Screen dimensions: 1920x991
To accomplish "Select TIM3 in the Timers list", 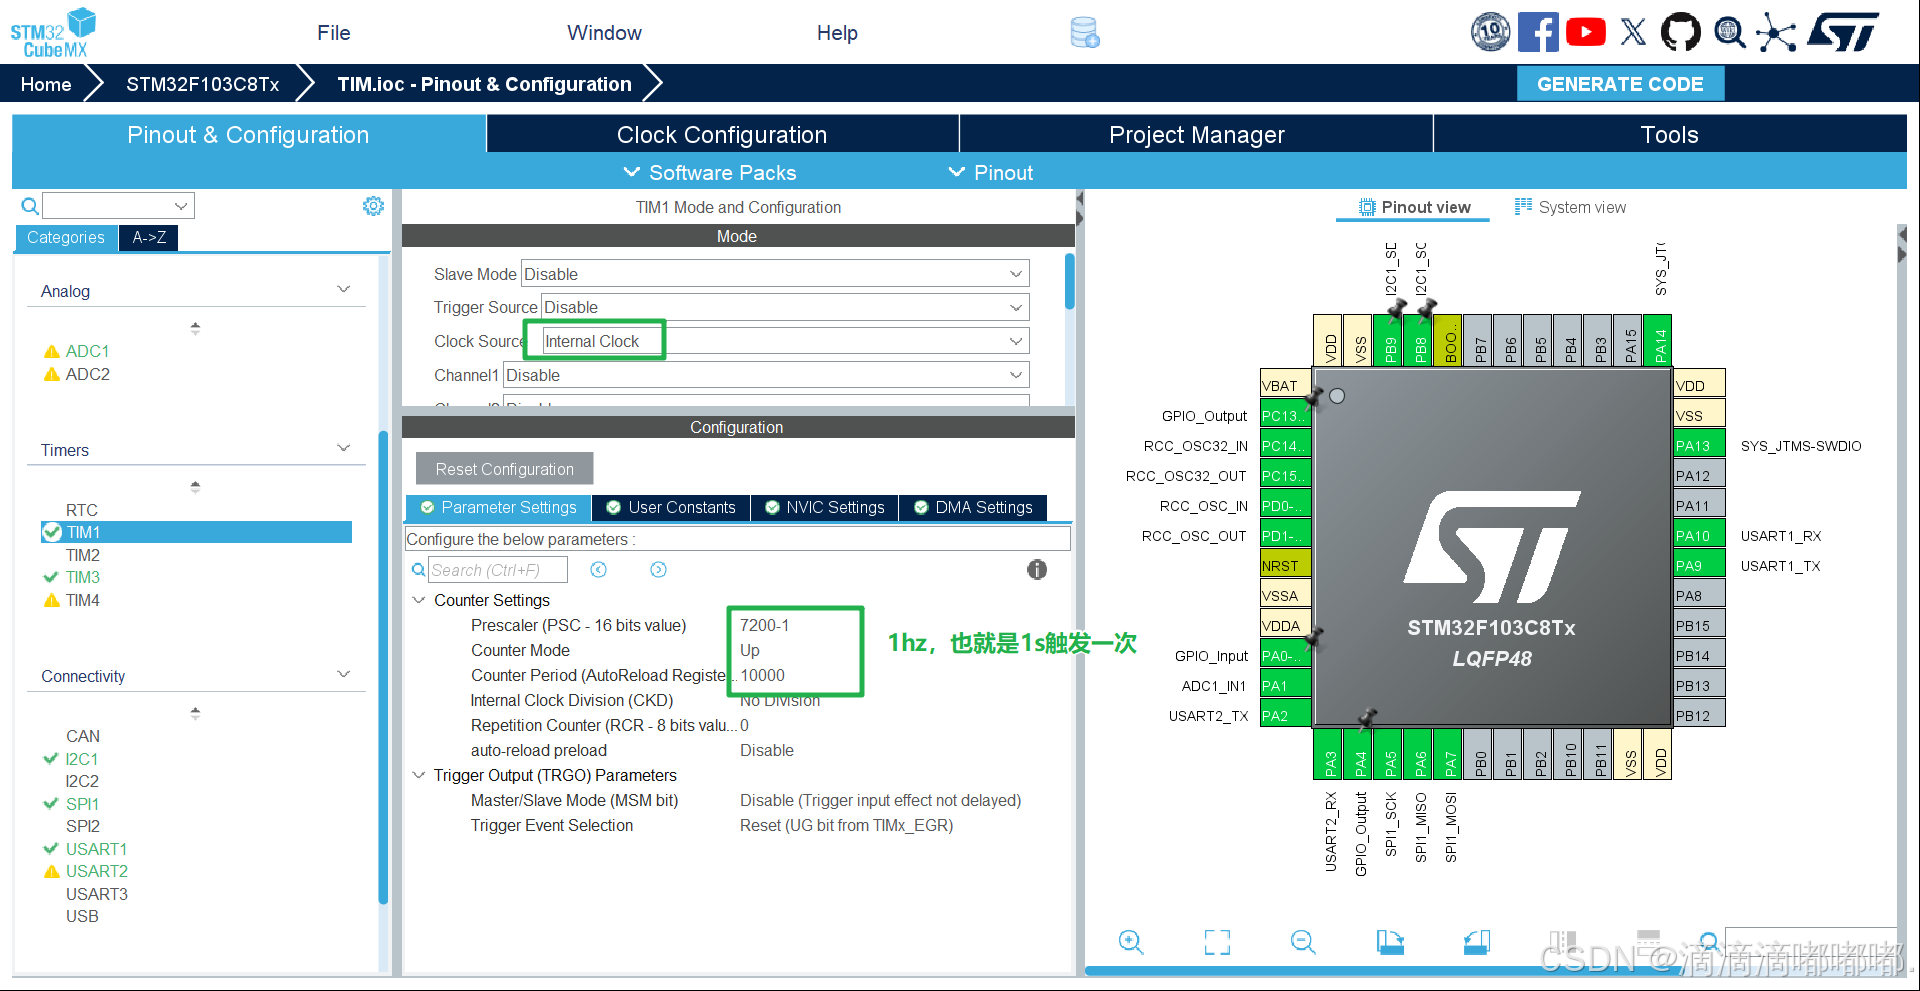I will pos(83,577).
